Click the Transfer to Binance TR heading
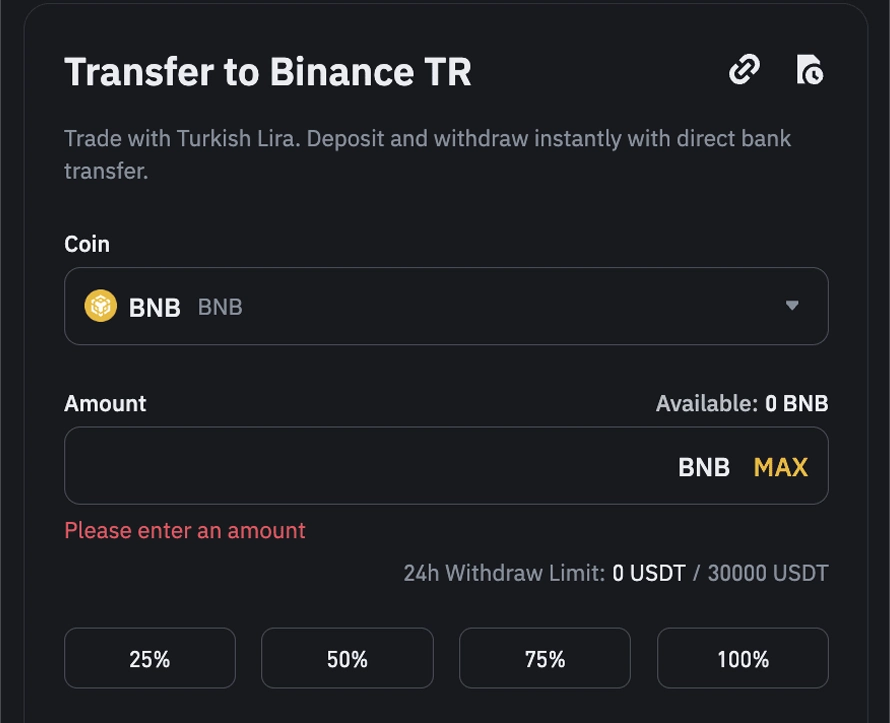Viewport: 890px width, 723px height. pyautogui.click(x=268, y=72)
